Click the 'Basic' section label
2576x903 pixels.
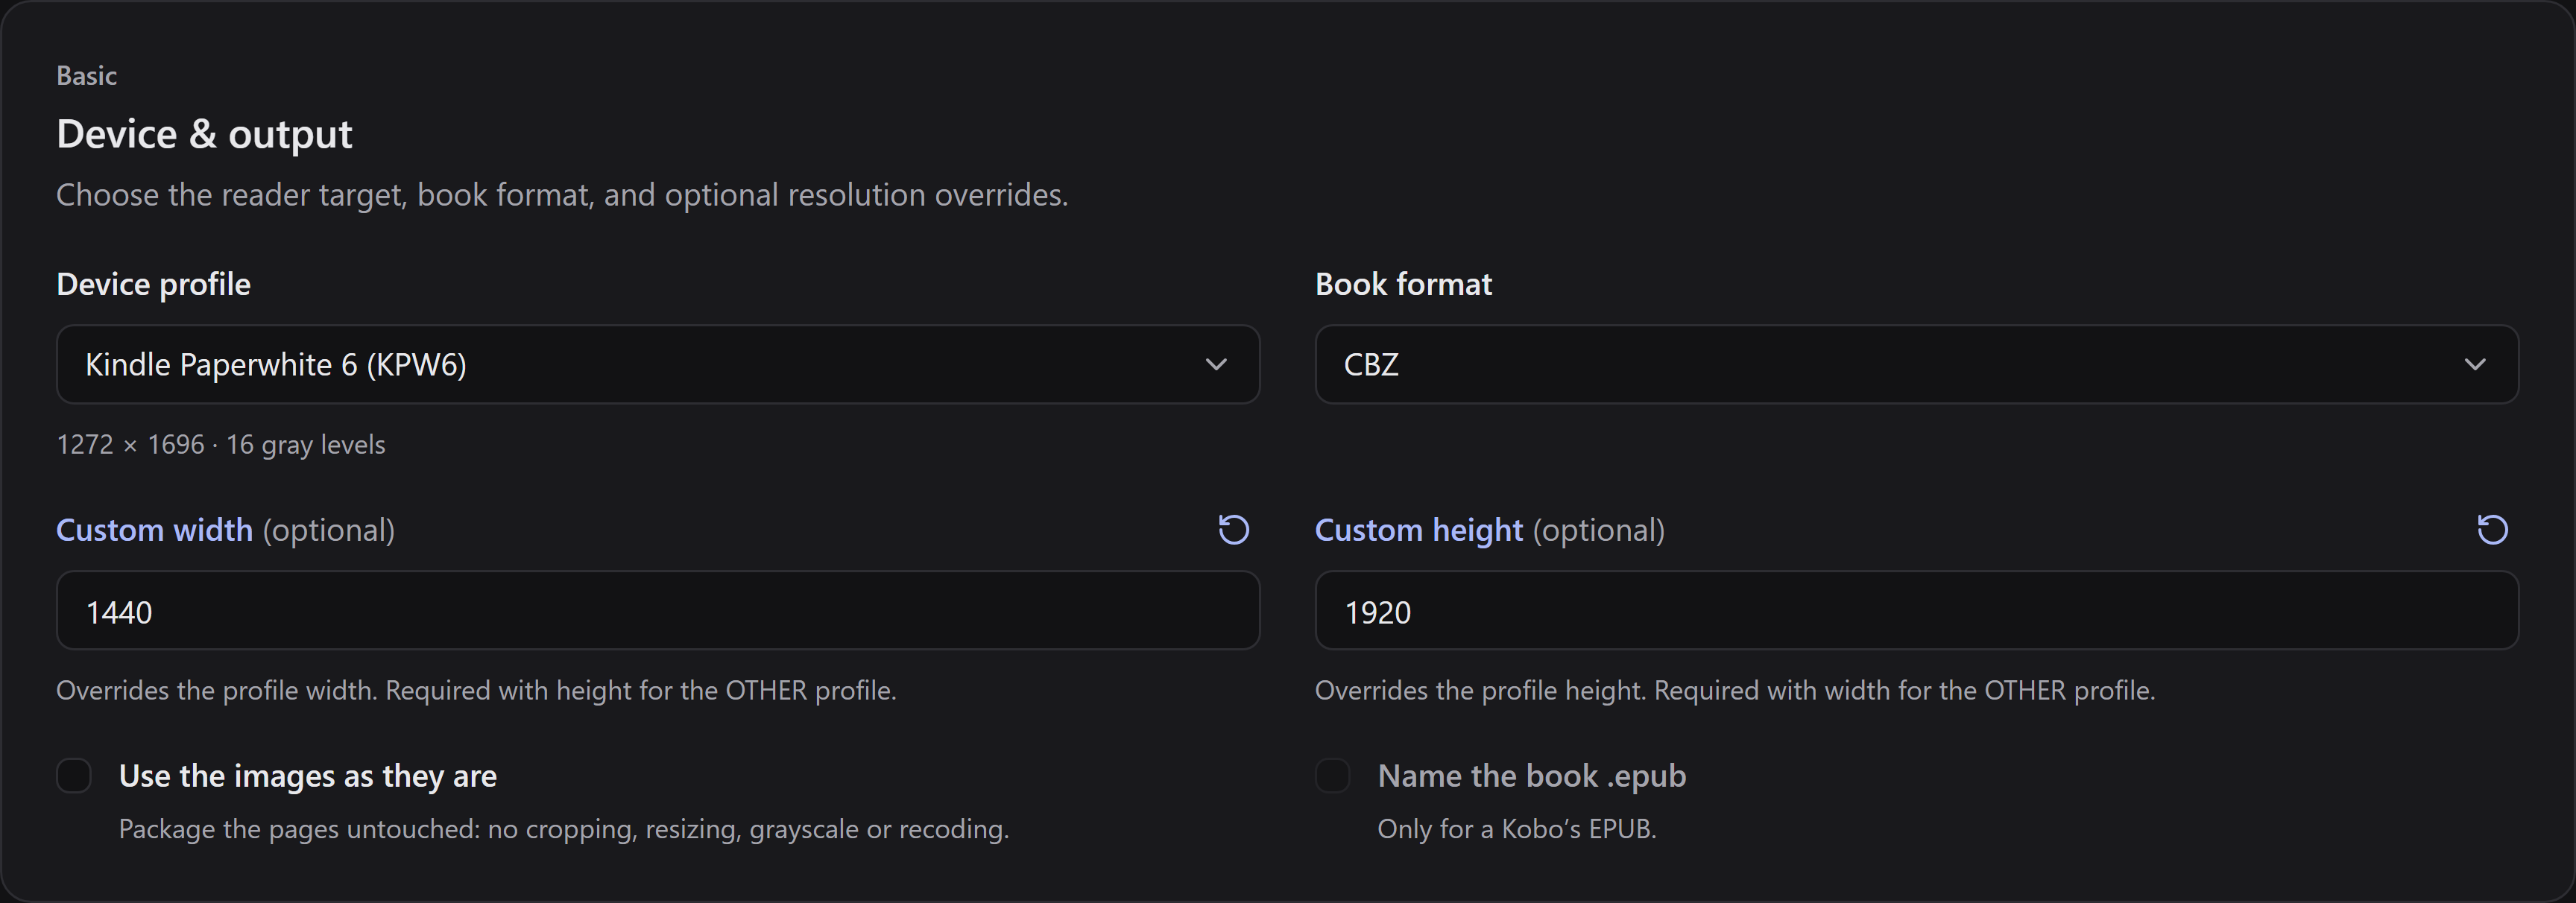[86, 76]
